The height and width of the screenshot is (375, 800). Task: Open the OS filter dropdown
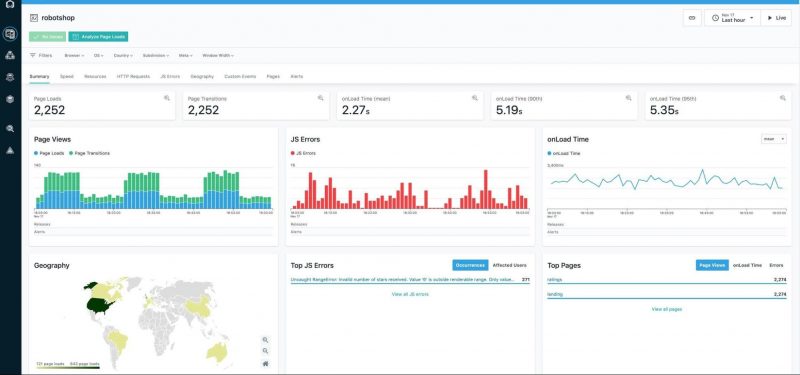click(x=98, y=55)
